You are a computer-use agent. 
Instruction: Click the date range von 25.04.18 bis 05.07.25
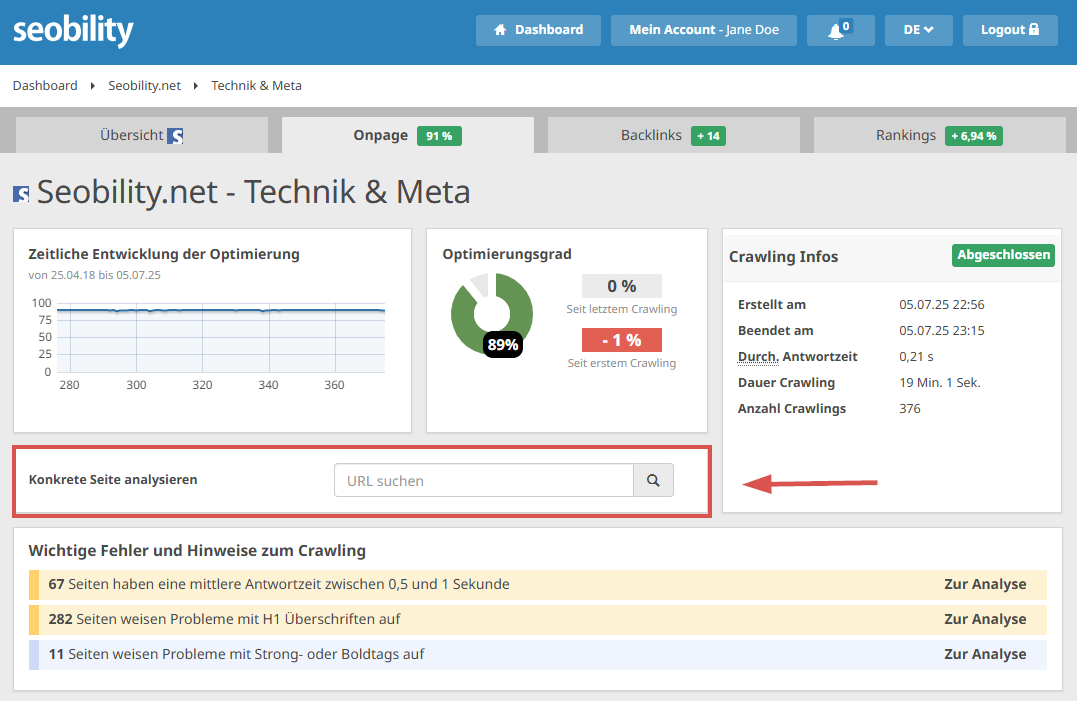(94, 275)
